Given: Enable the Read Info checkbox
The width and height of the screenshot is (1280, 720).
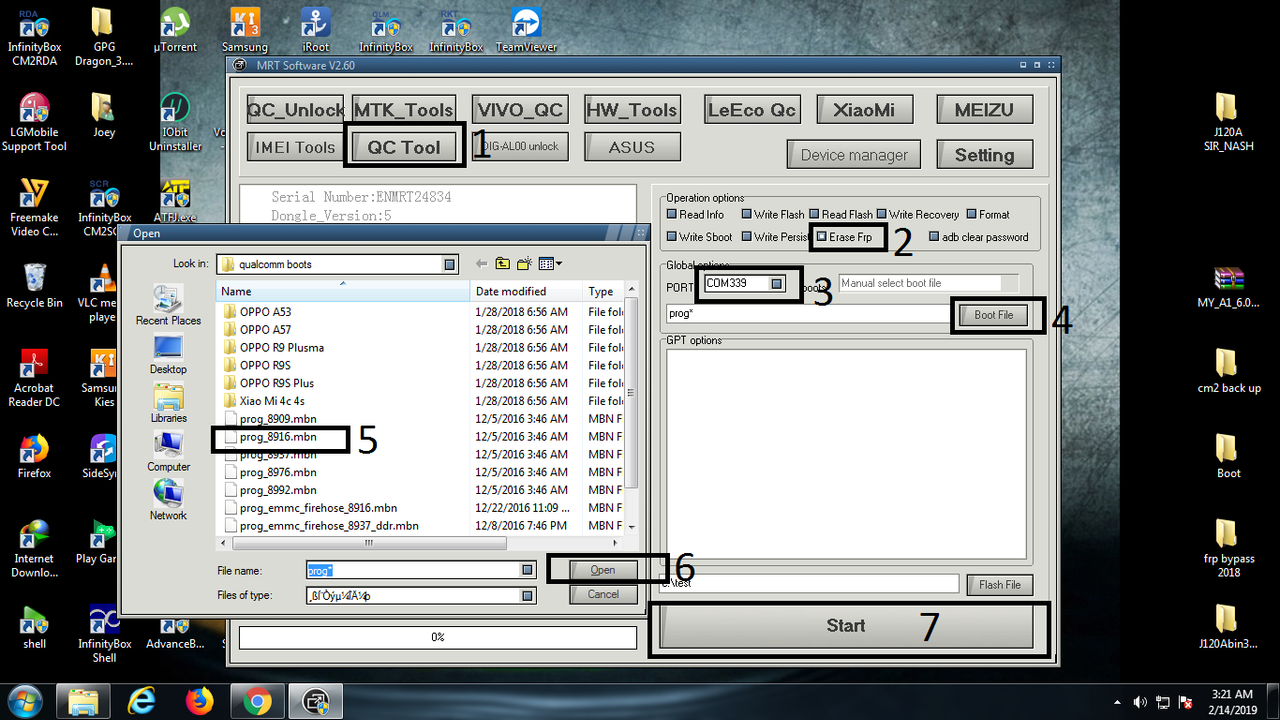Looking at the screenshot, I should [672, 214].
